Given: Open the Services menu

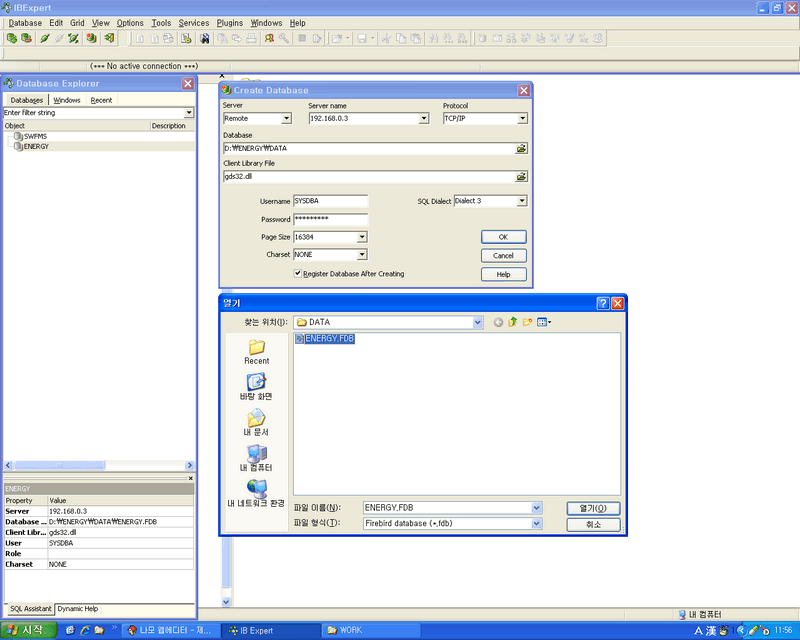Looking at the screenshot, I should pos(194,23).
